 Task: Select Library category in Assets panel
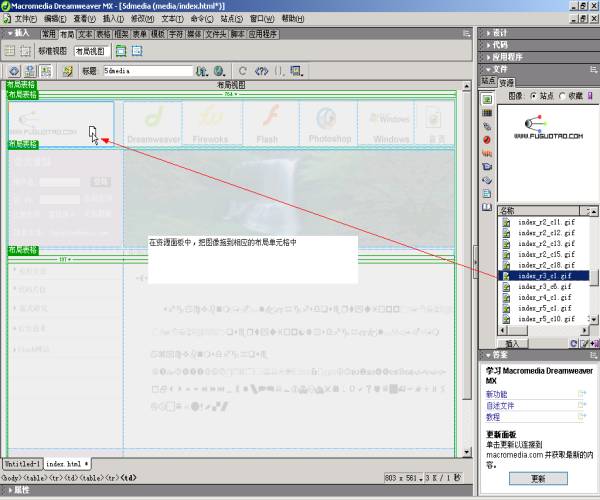pyautogui.click(x=487, y=207)
